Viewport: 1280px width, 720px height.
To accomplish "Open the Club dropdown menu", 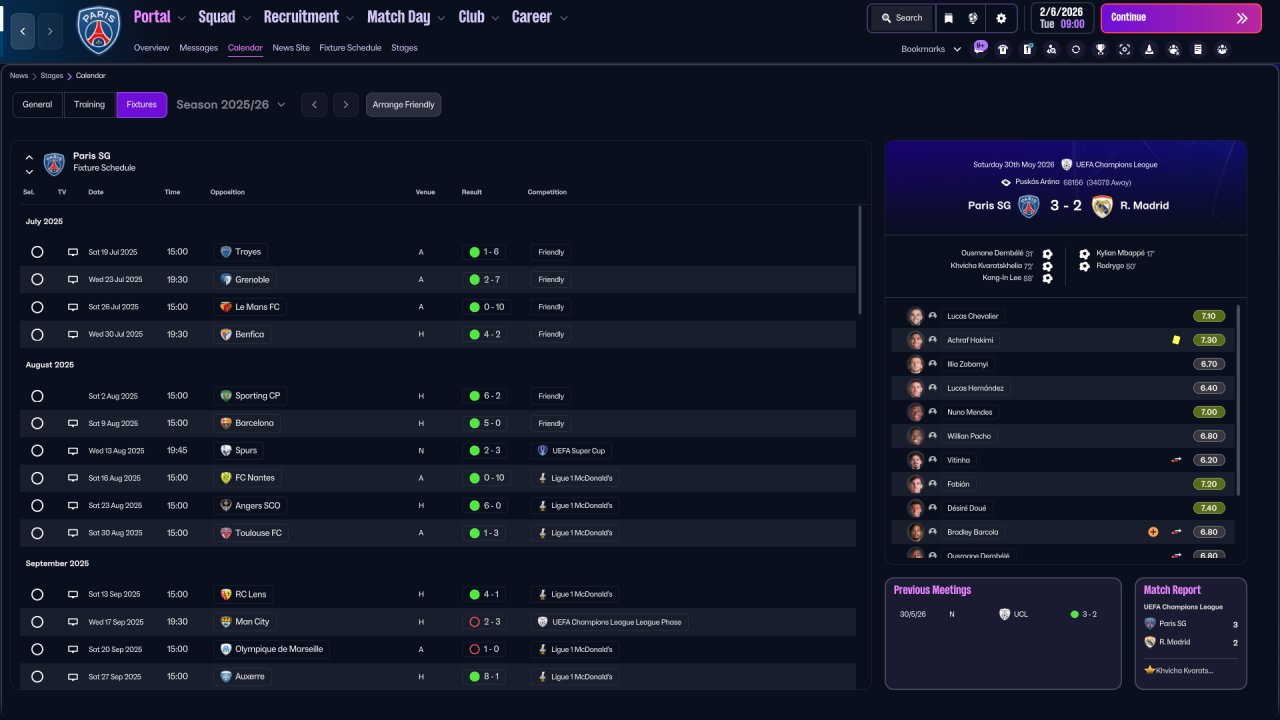I will click(480, 17).
